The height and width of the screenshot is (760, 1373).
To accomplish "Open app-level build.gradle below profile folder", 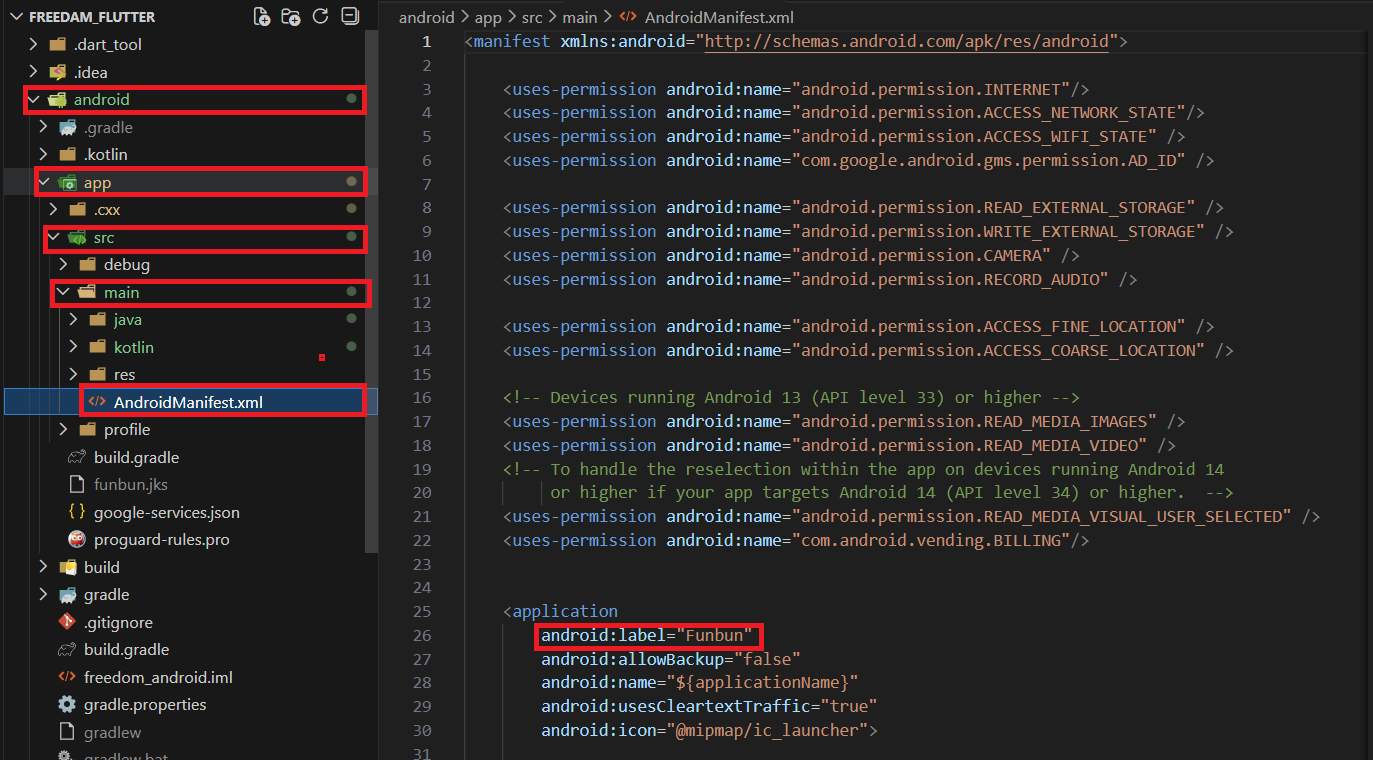I will coord(136,457).
